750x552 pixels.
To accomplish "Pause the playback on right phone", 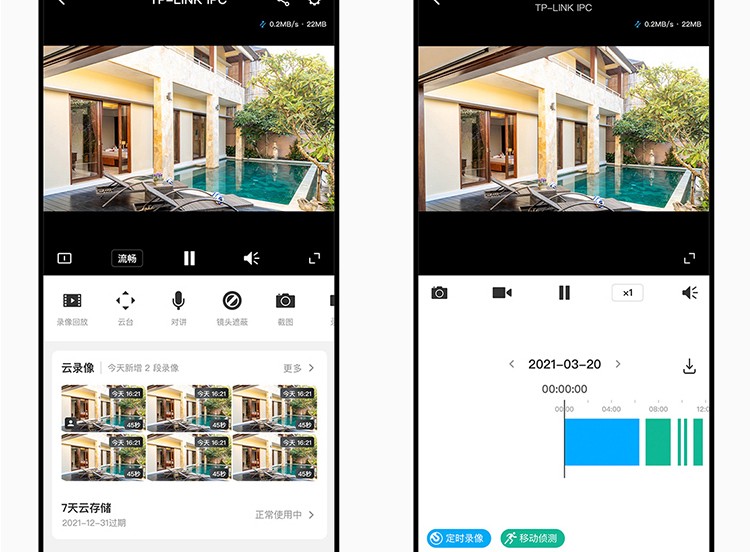I will click(x=564, y=293).
